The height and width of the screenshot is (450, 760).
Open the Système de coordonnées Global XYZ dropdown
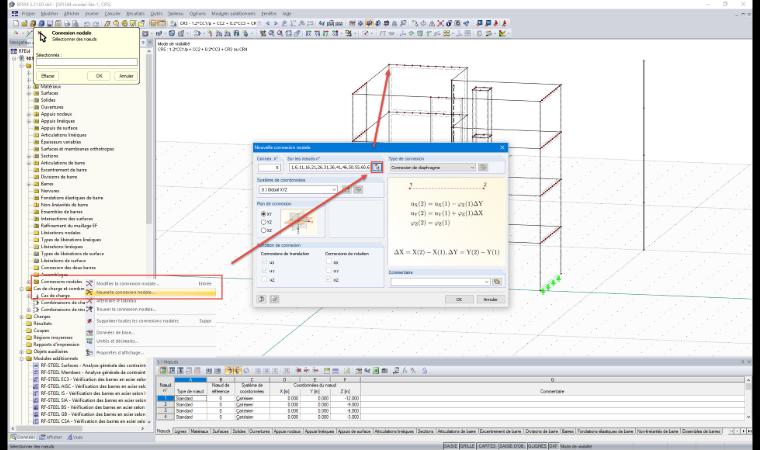[x=298, y=190]
